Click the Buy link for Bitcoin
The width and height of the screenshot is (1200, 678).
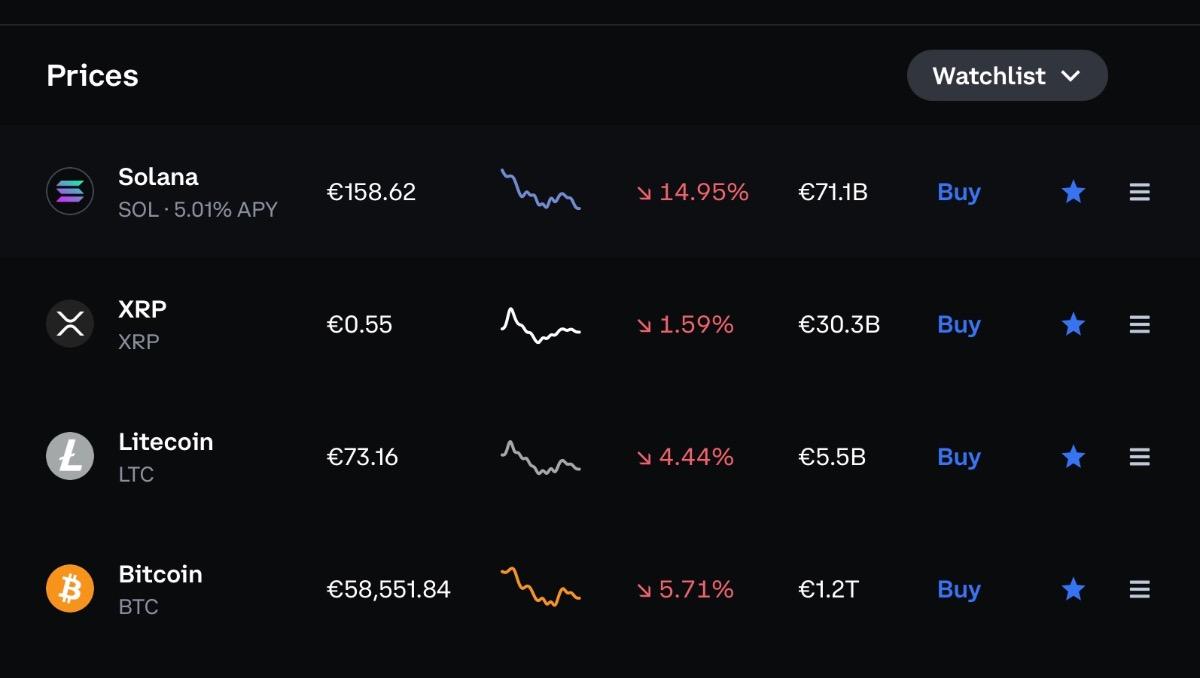(958, 589)
